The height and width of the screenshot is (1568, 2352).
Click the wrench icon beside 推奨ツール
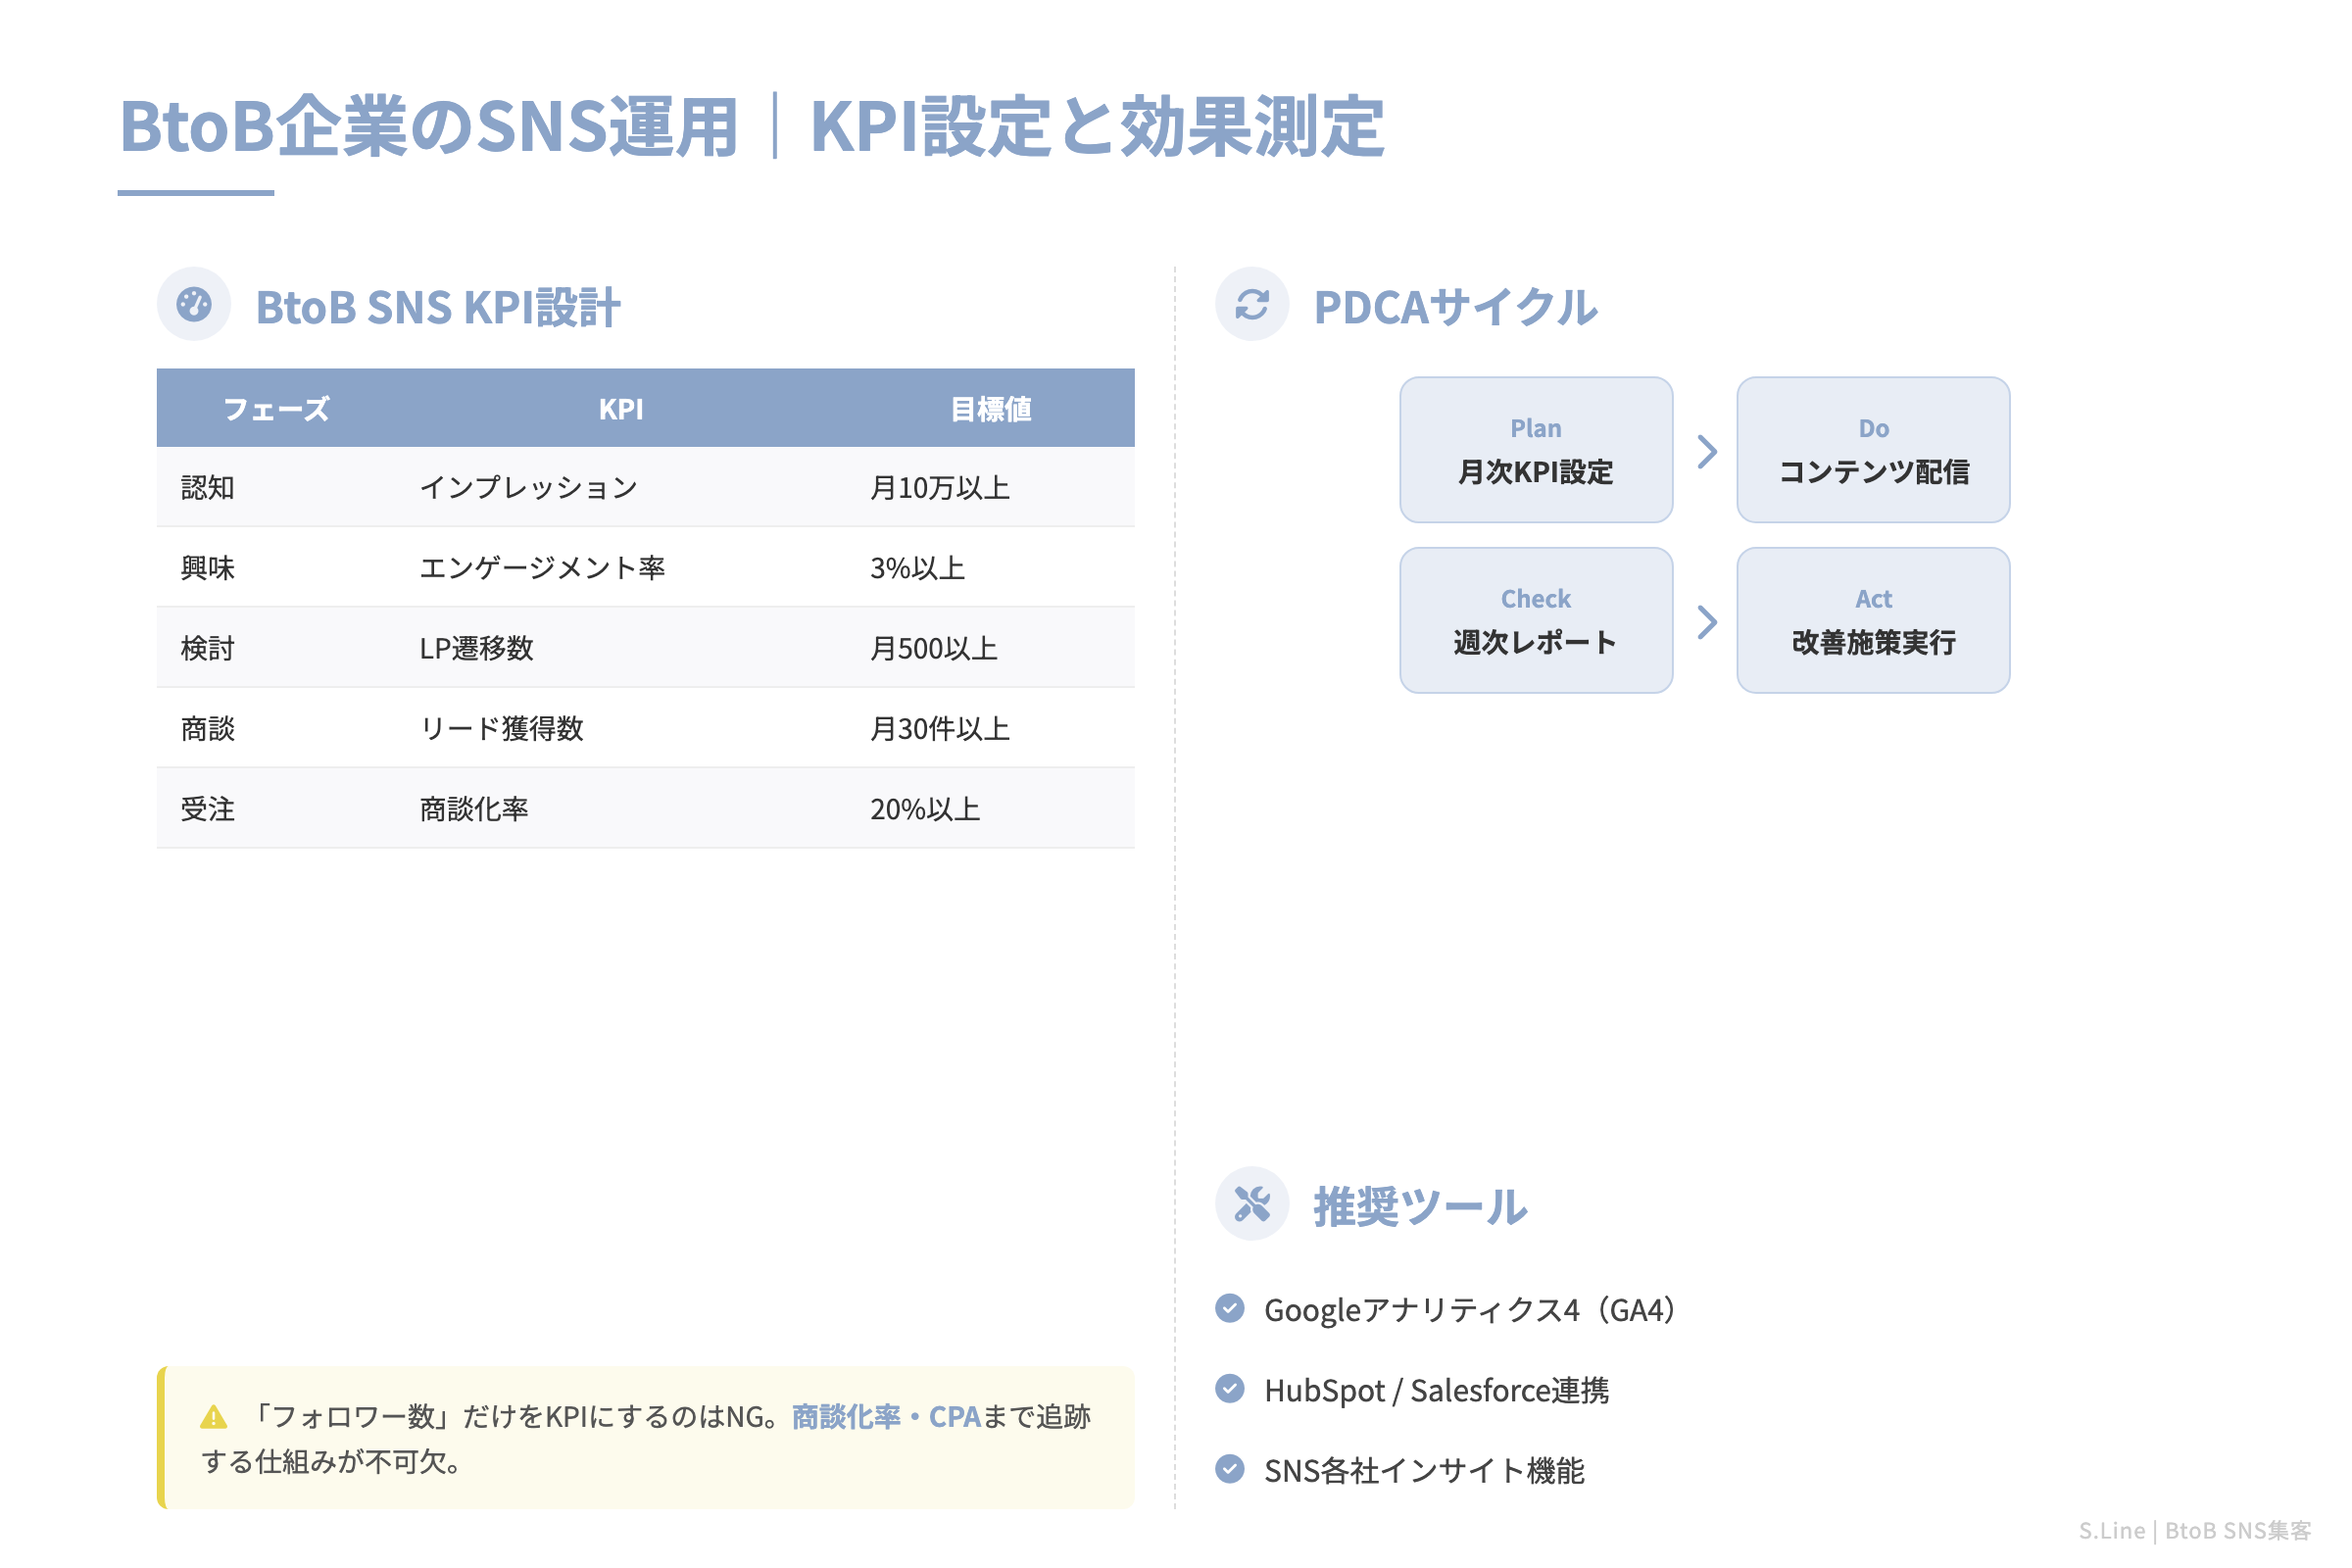[x=1253, y=1204]
